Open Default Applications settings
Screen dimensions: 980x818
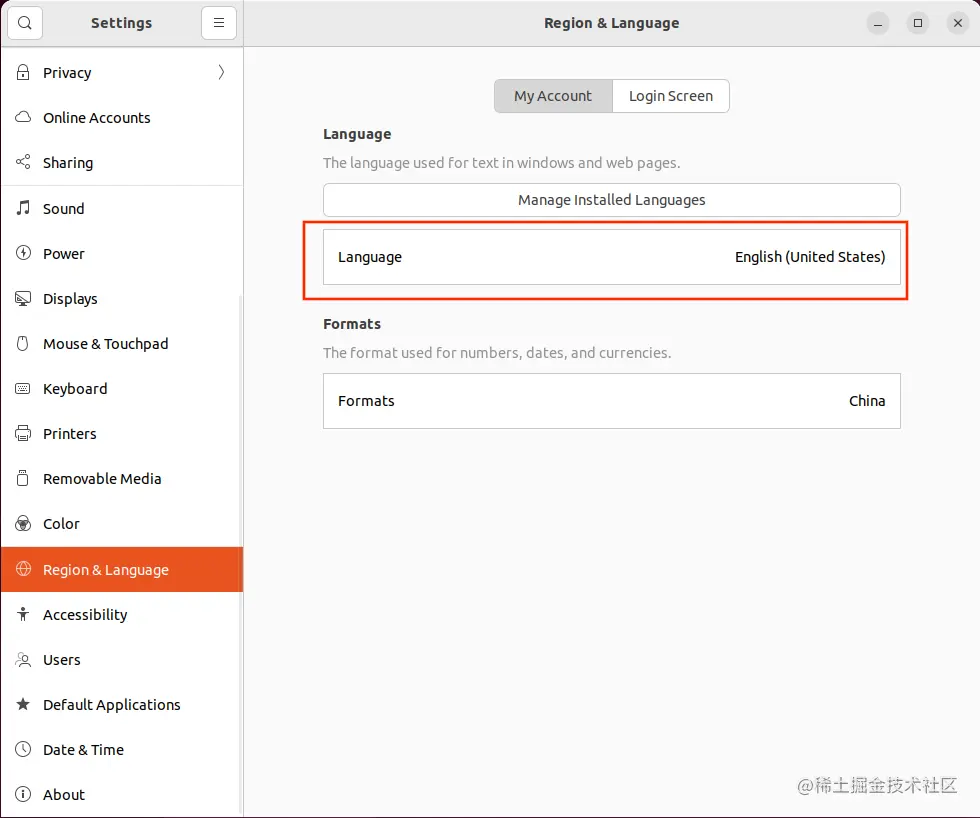pyautogui.click(x=122, y=705)
